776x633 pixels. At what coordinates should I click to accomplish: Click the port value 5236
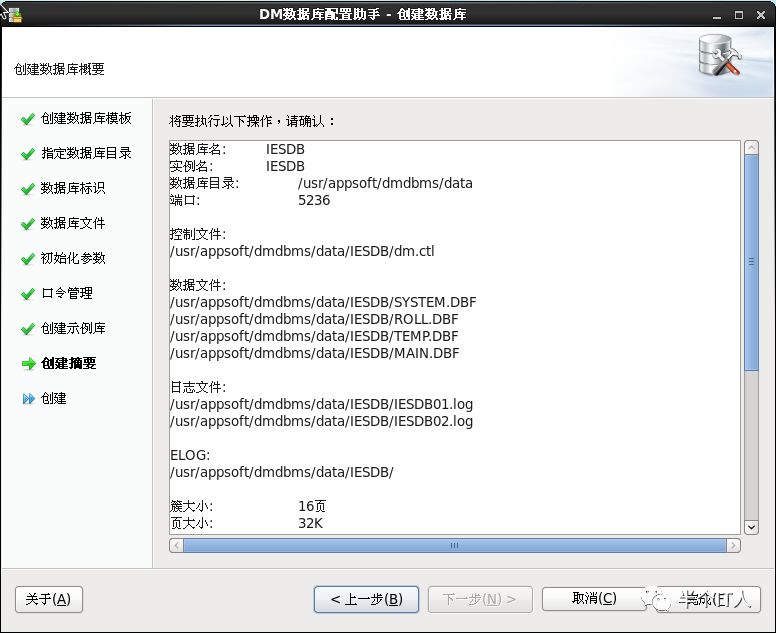click(x=314, y=200)
